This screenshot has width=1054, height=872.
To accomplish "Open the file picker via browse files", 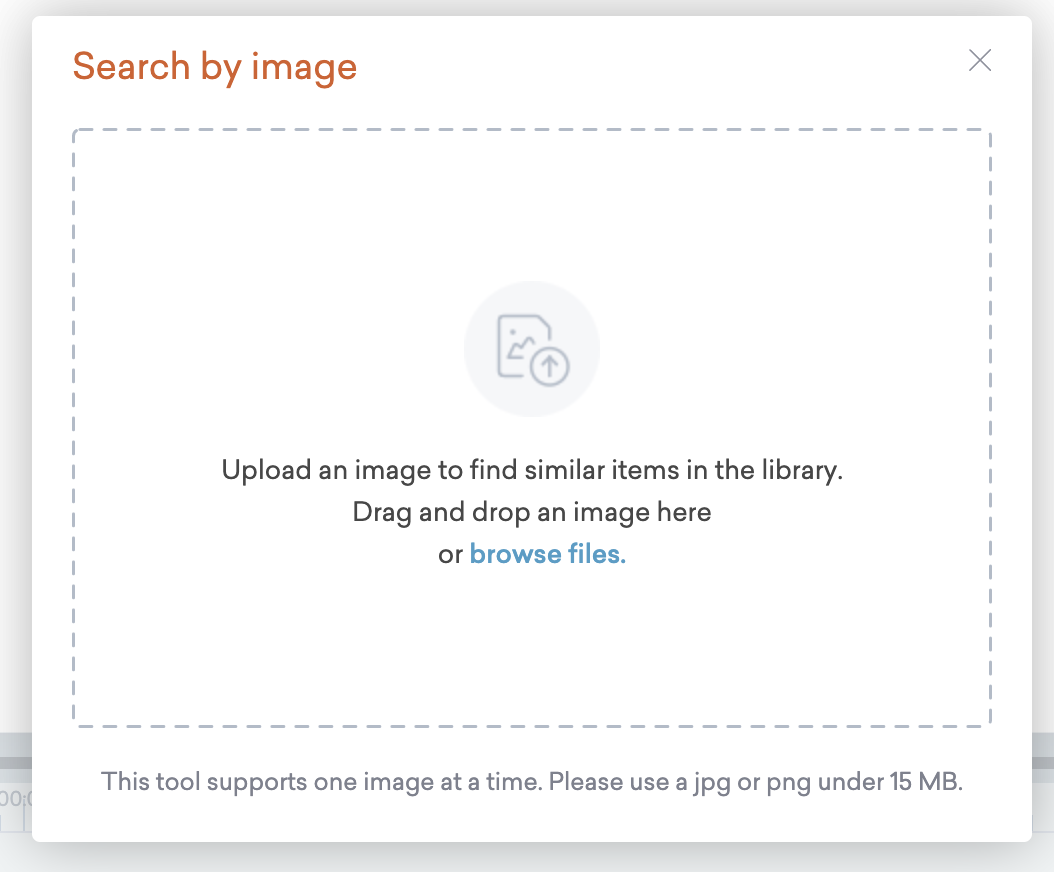I will click(547, 553).
